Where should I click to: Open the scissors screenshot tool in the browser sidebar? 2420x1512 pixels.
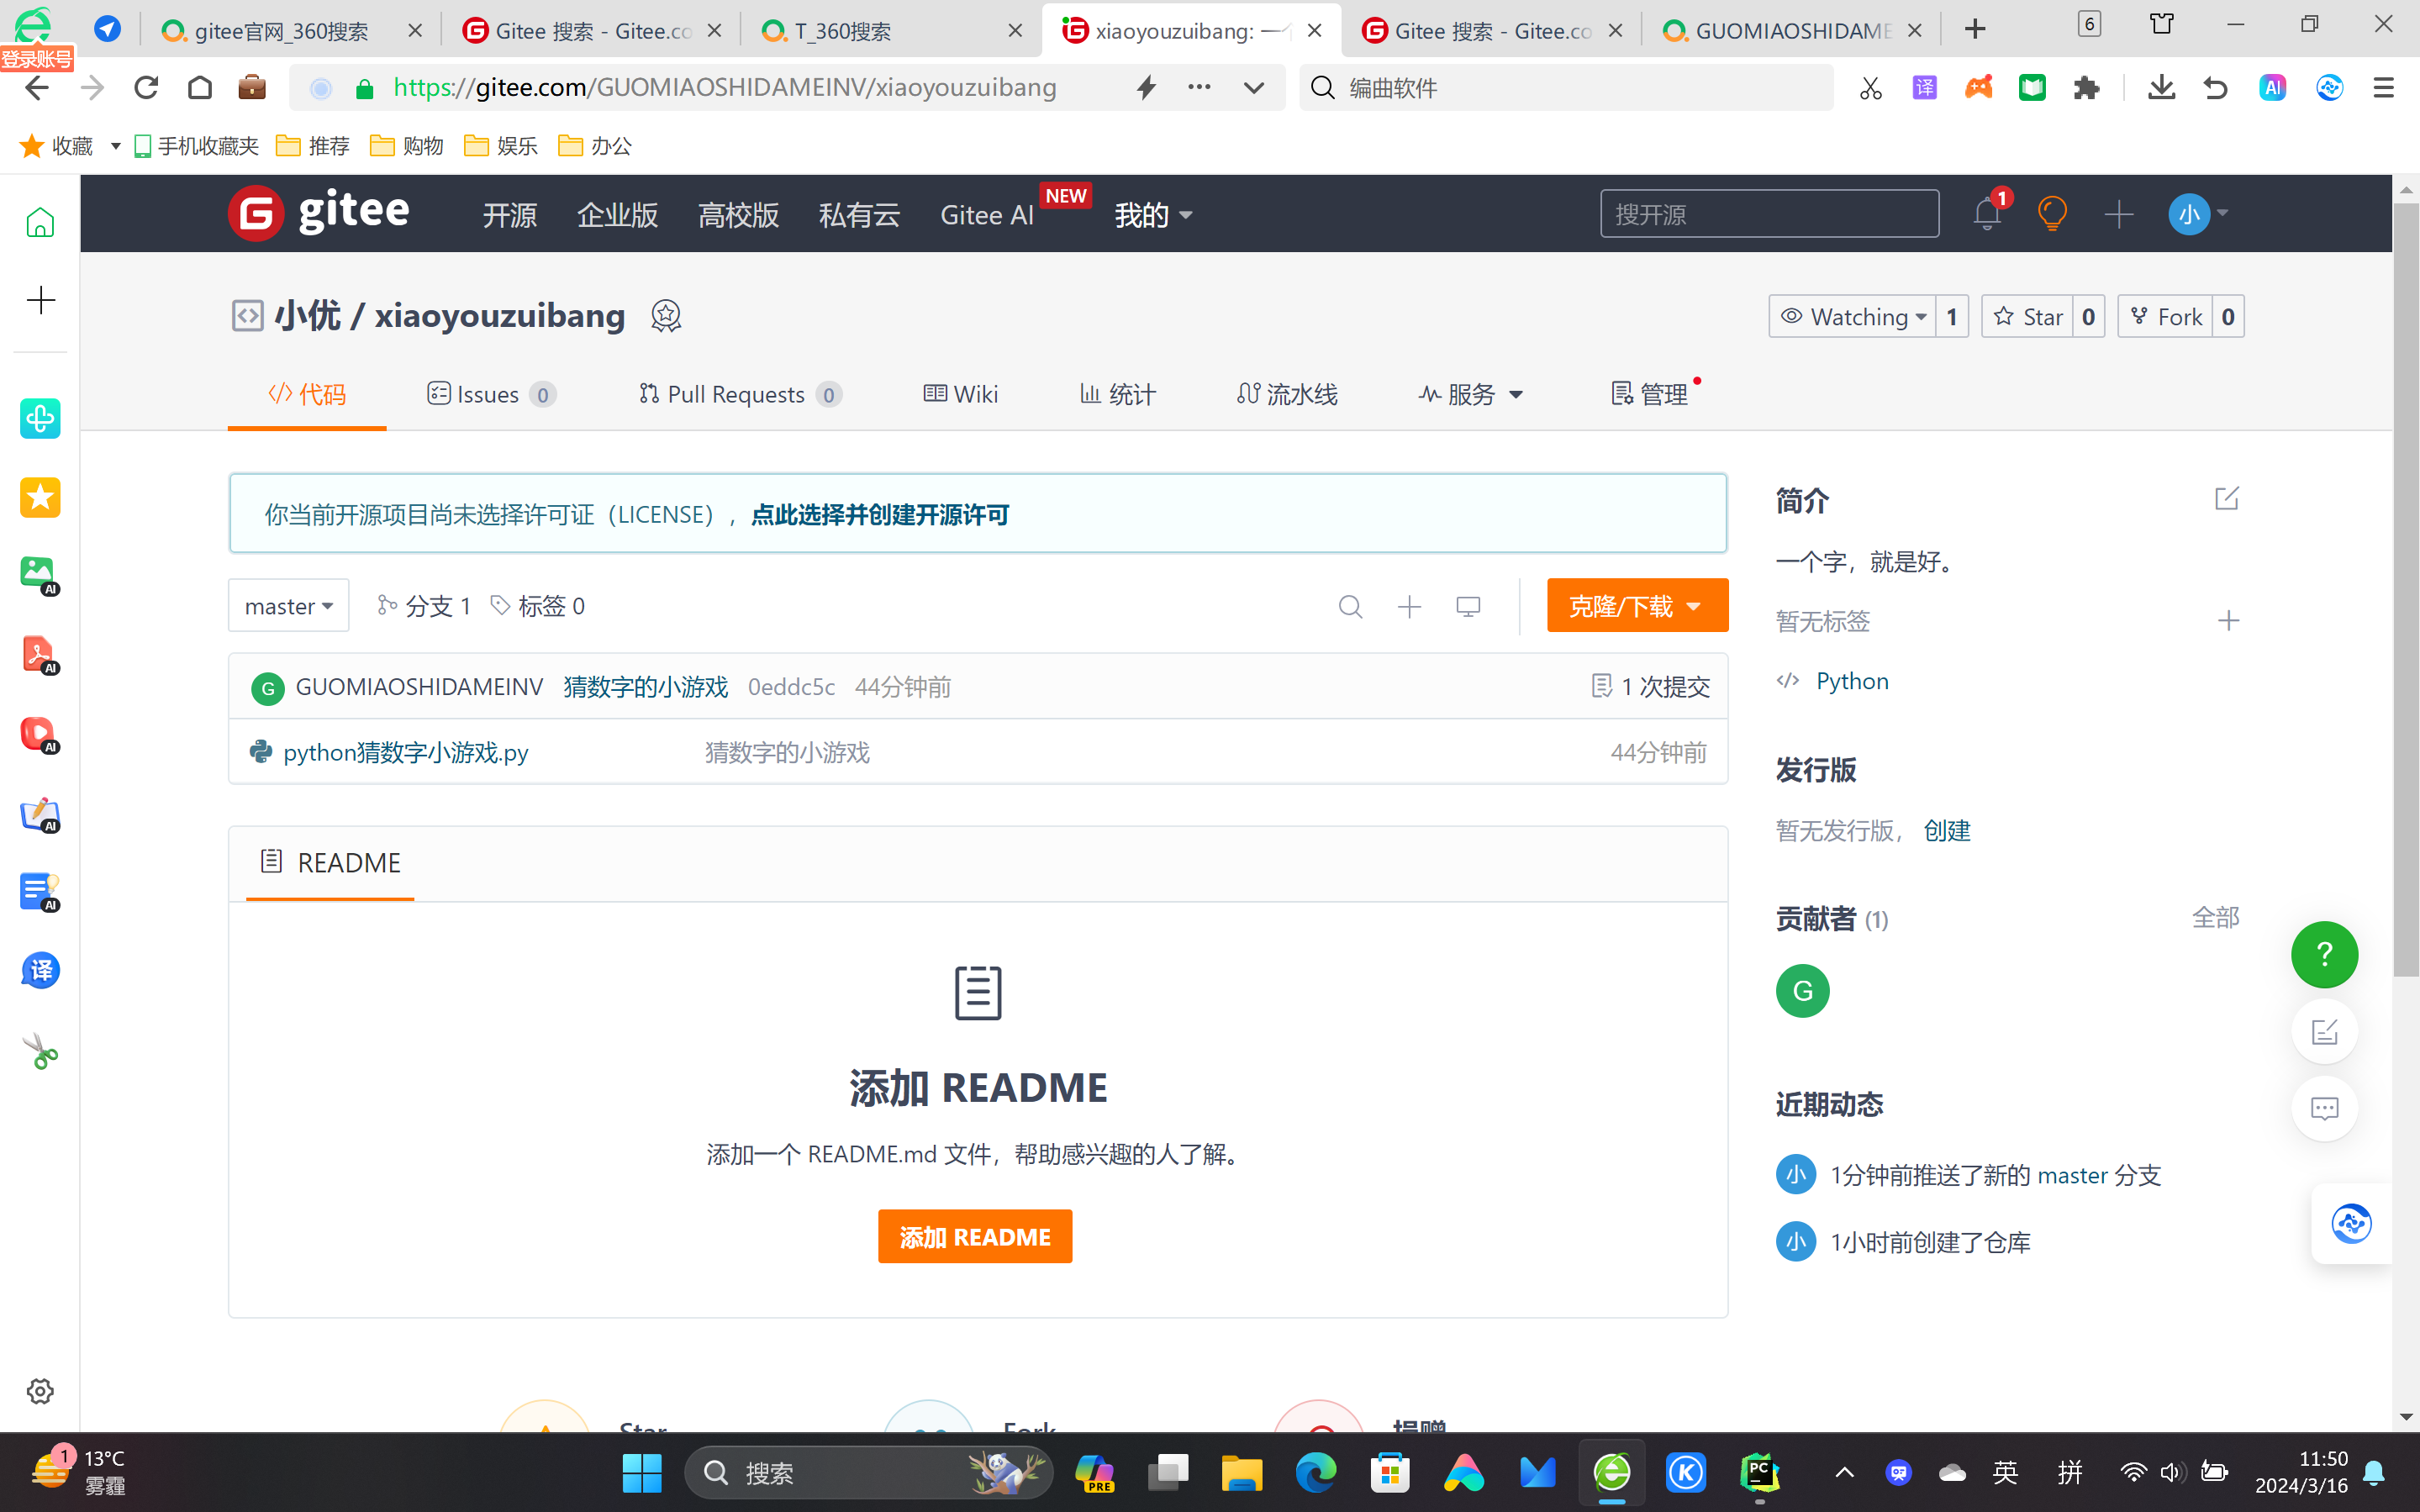tap(40, 1051)
